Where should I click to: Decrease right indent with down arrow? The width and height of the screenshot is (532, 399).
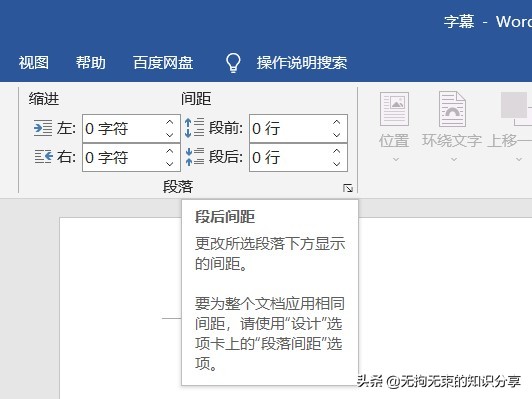170,164
